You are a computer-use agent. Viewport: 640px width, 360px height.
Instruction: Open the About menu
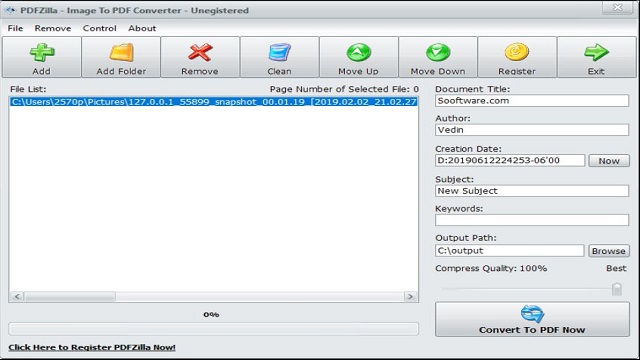pos(142,28)
